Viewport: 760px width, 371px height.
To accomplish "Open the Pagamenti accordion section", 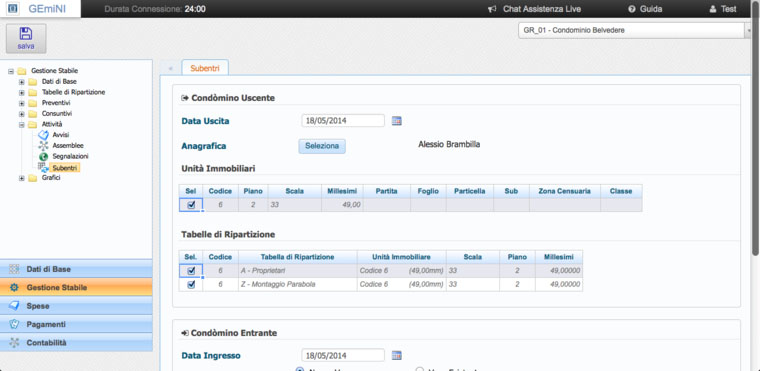I will coord(76,324).
